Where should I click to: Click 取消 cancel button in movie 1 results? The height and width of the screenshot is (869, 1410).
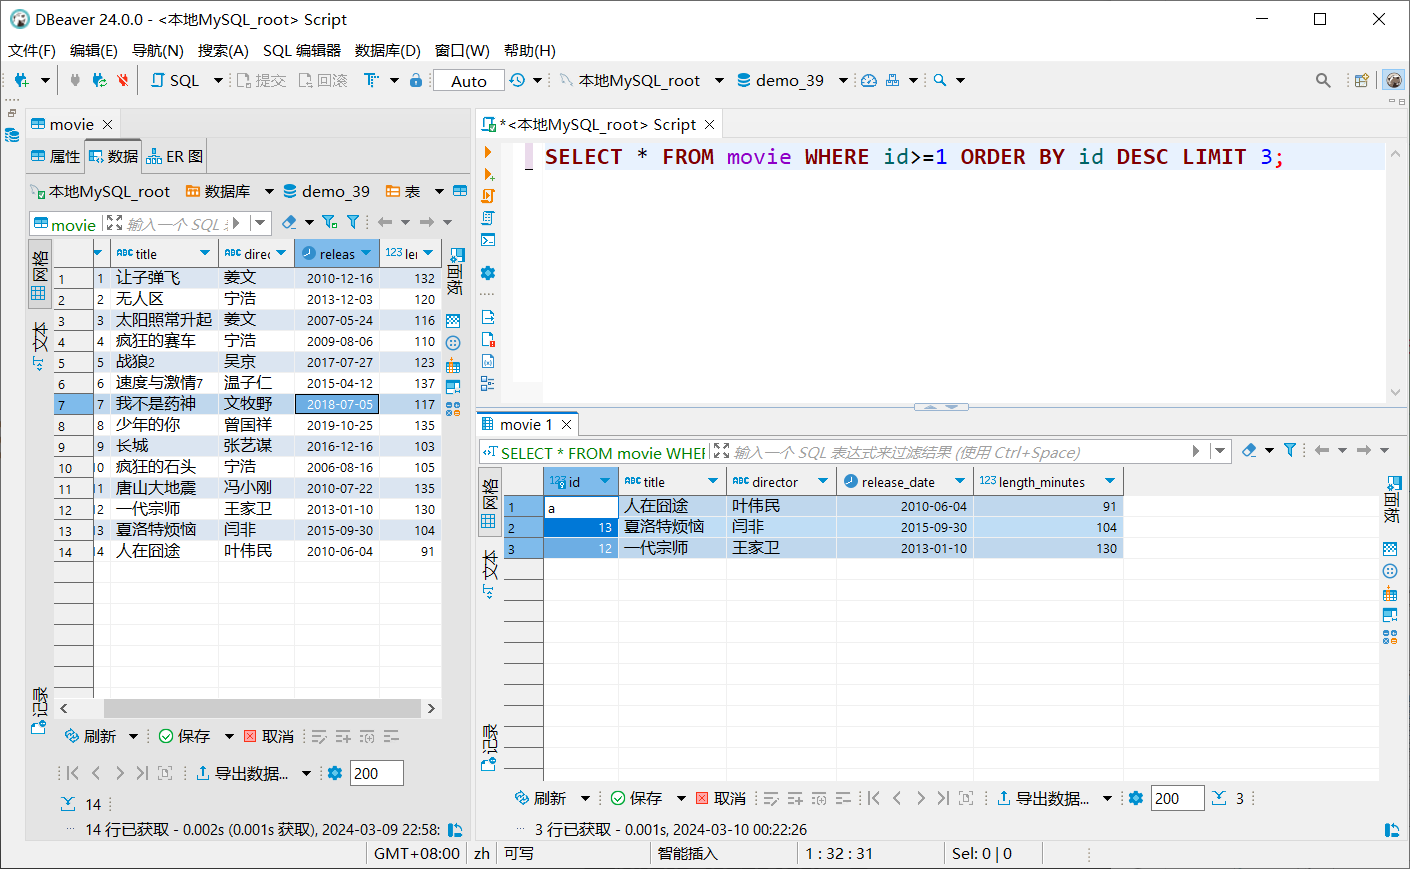pyautogui.click(x=720, y=798)
